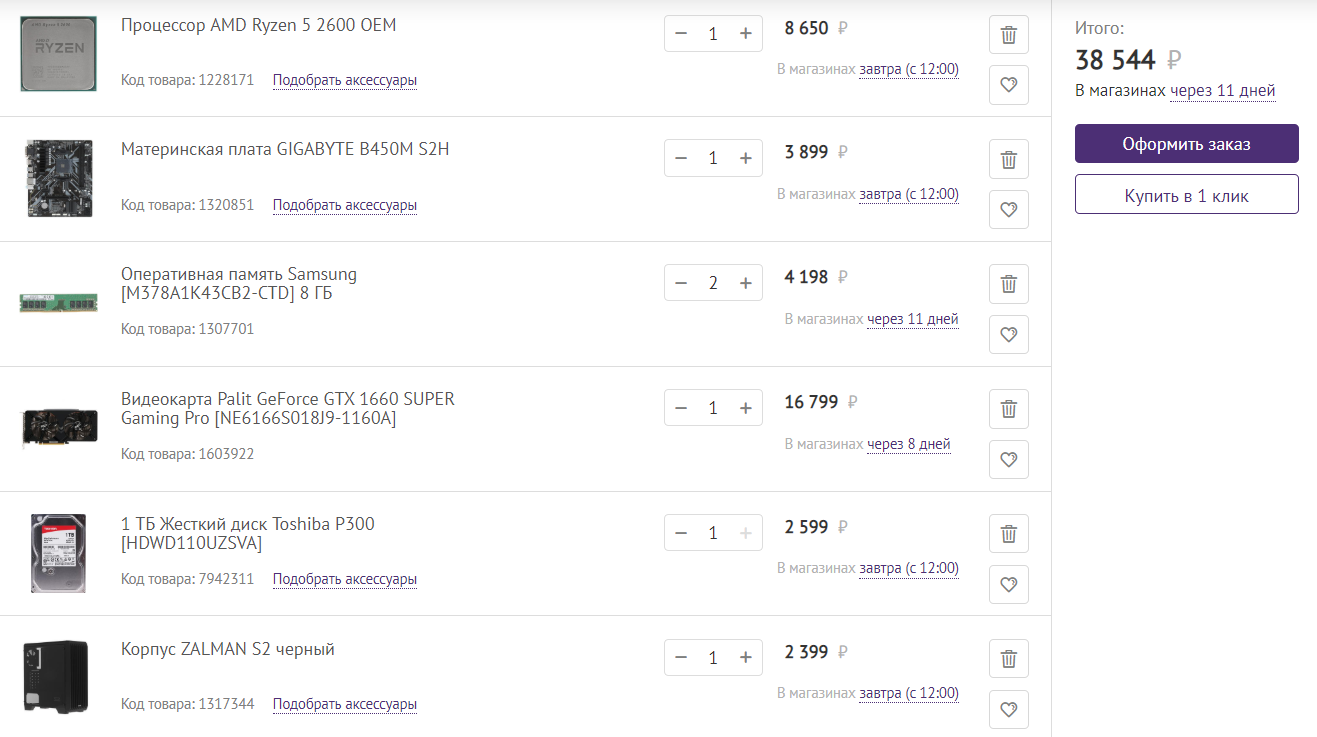
Task: Remove Samsung RAM from the cart
Action: (x=1008, y=284)
